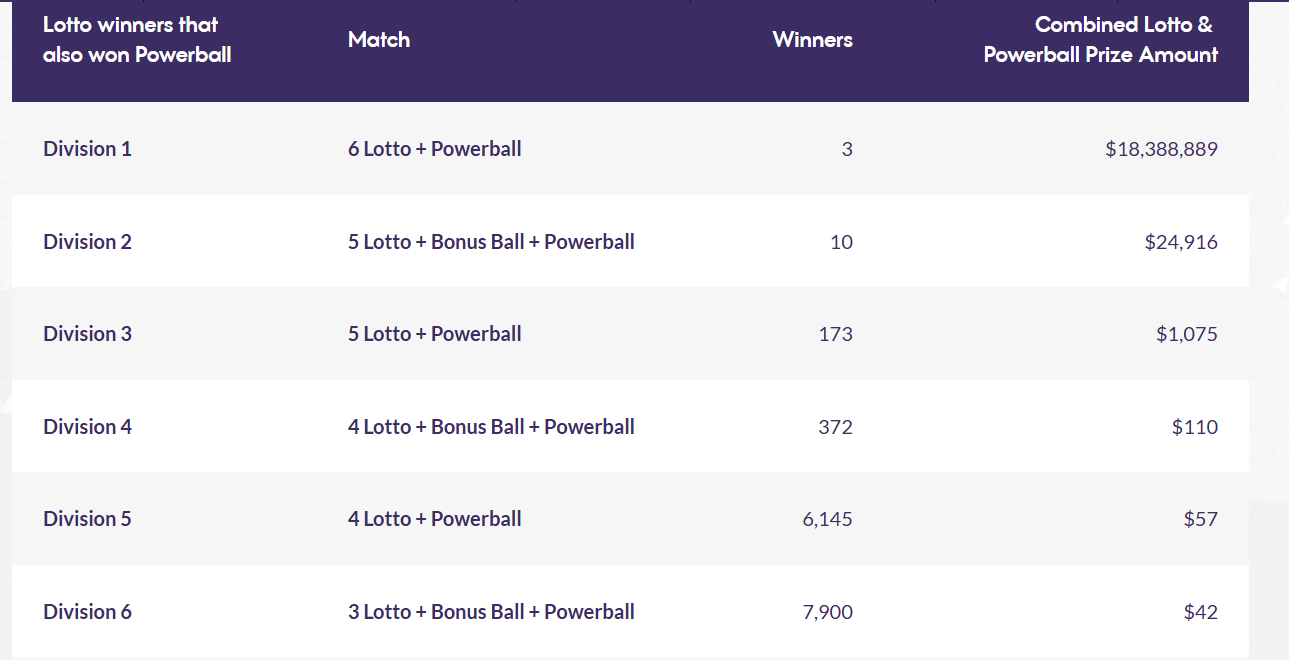This screenshot has height=660, width=1289.
Task: Click the 173 winners count
Action: (835, 334)
